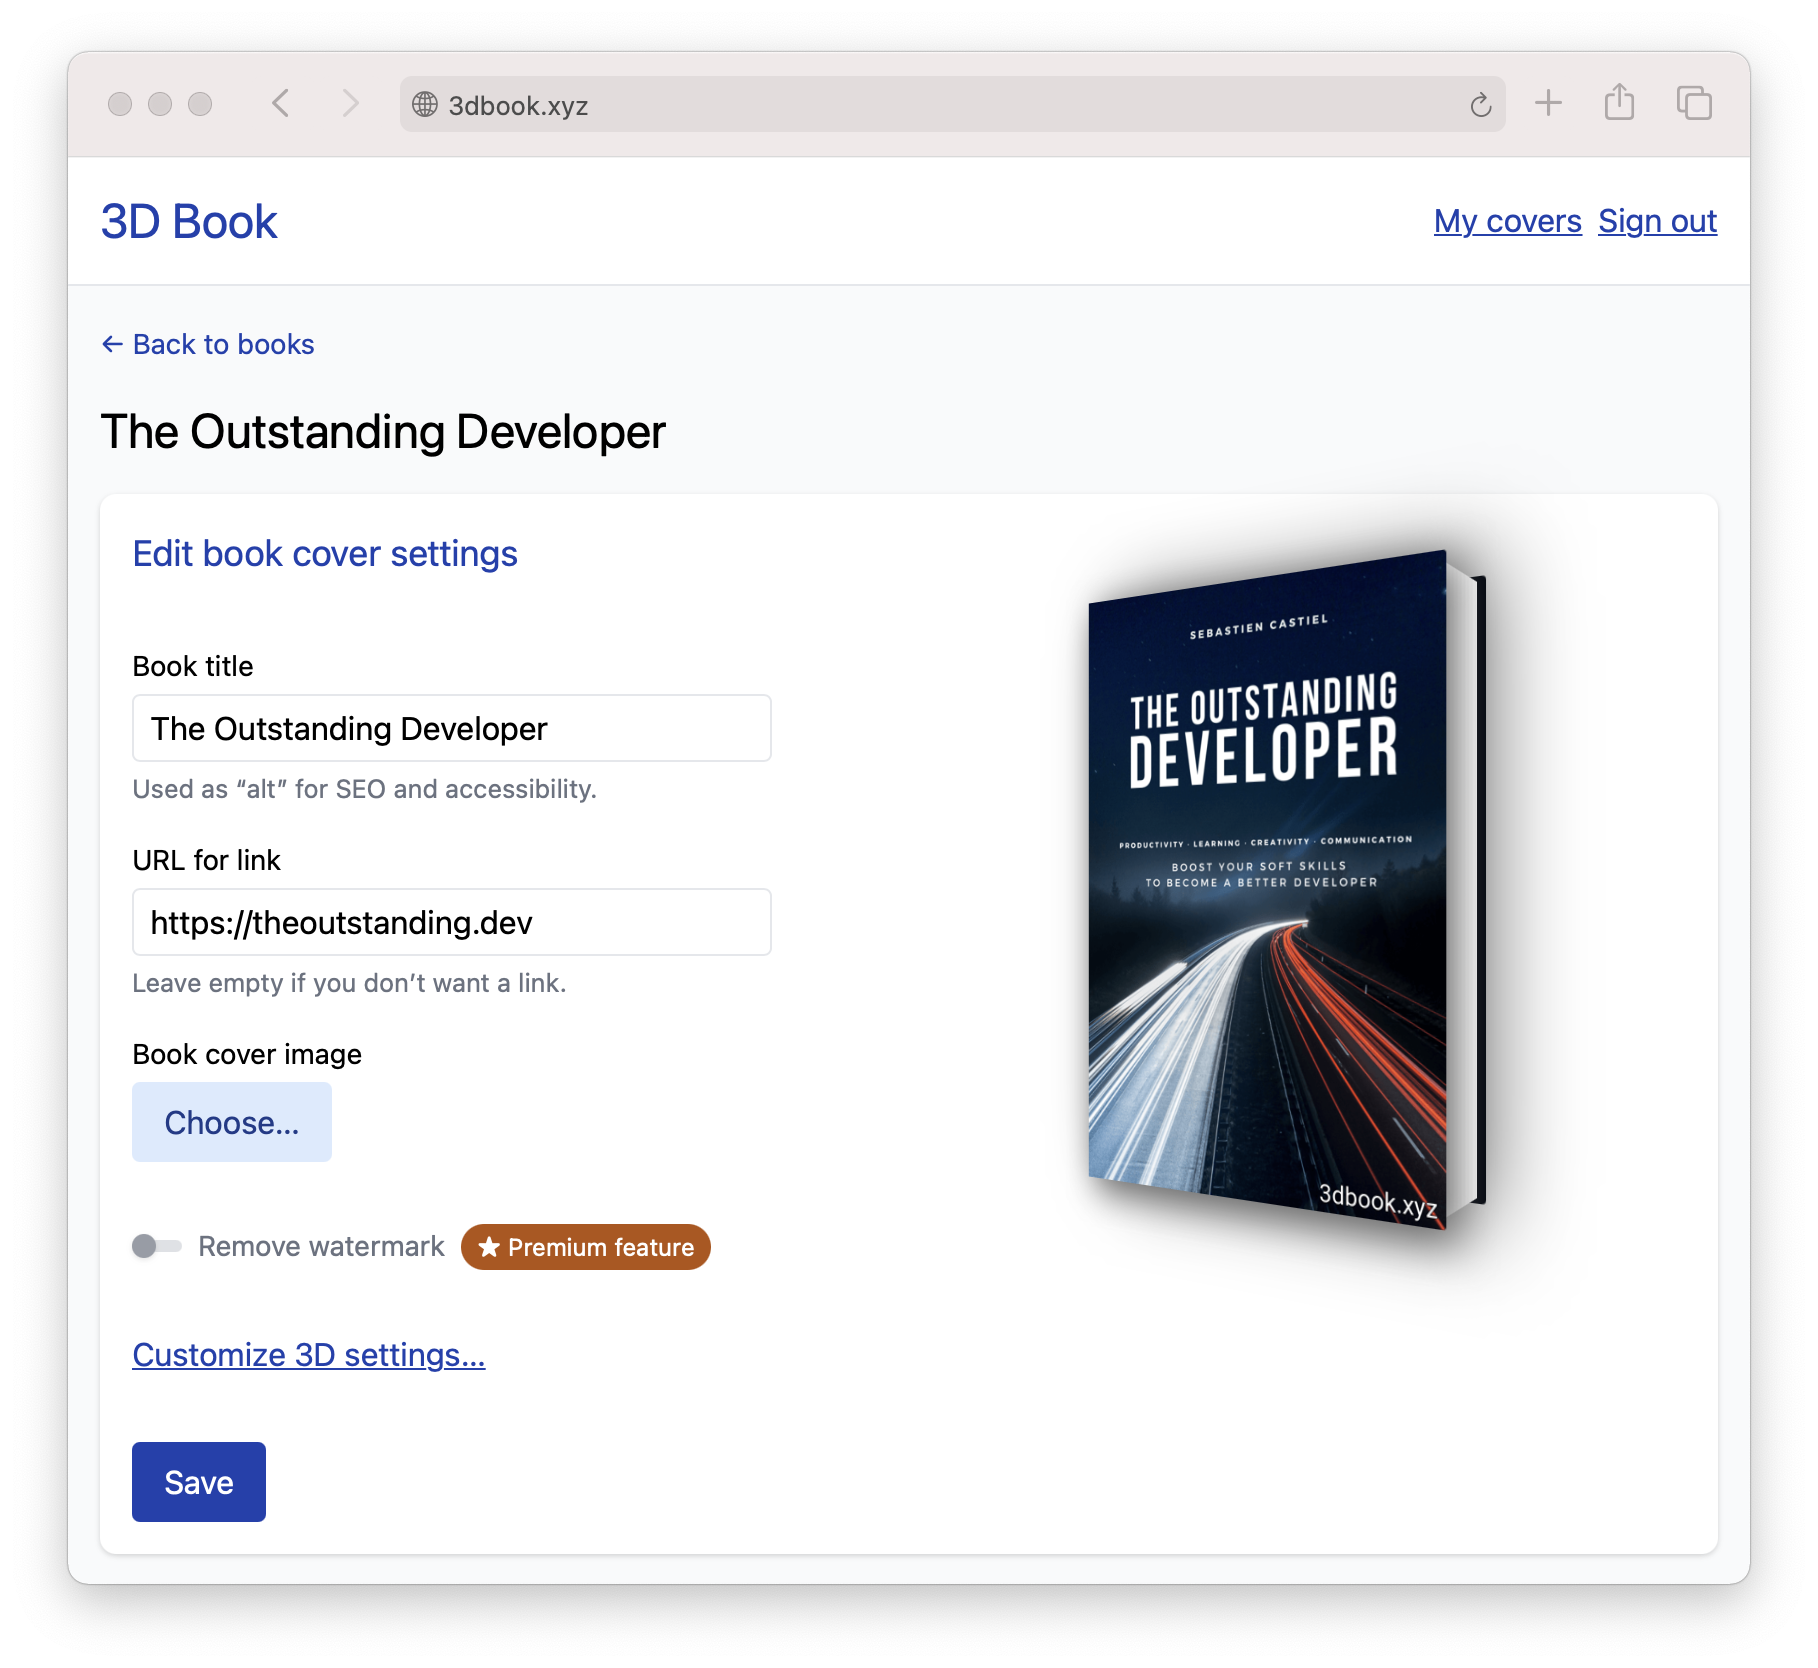Click into the URL for link field
The height and width of the screenshot is (1668, 1818).
(451, 922)
